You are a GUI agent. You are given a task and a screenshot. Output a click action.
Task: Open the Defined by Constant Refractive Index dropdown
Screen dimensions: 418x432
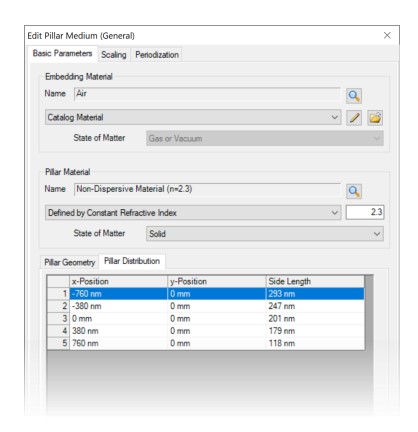[x=193, y=213]
